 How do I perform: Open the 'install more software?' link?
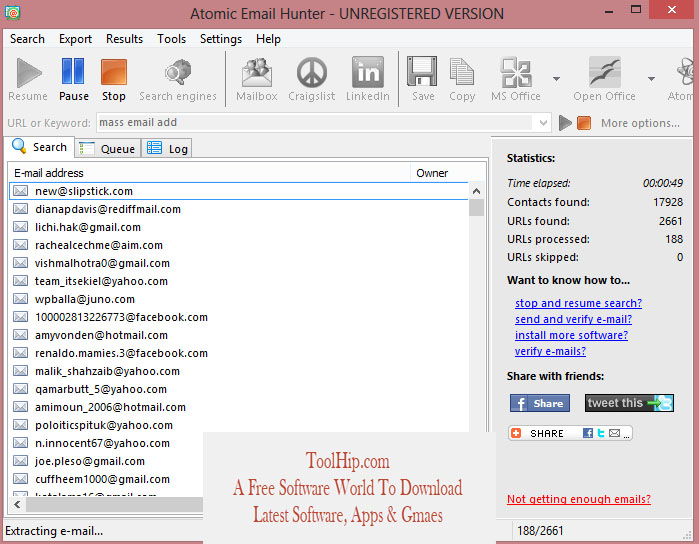pyautogui.click(x=571, y=335)
